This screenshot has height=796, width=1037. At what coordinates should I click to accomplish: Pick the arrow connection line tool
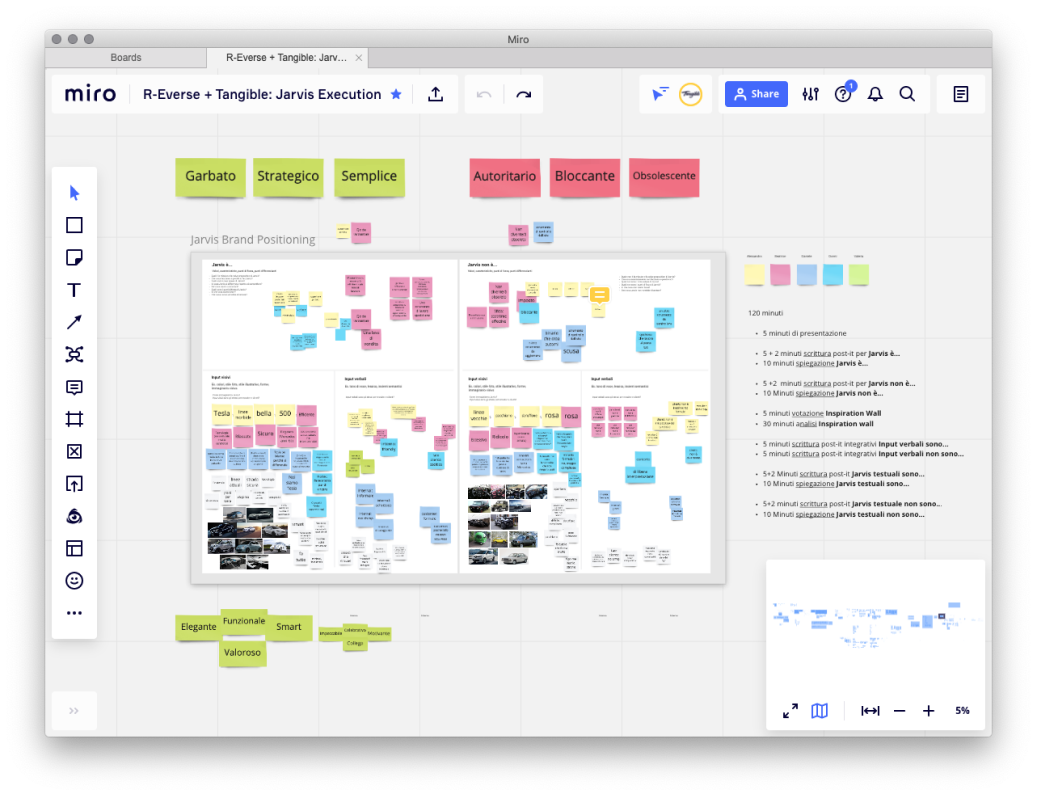pyautogui.click(x=74, y=322)
